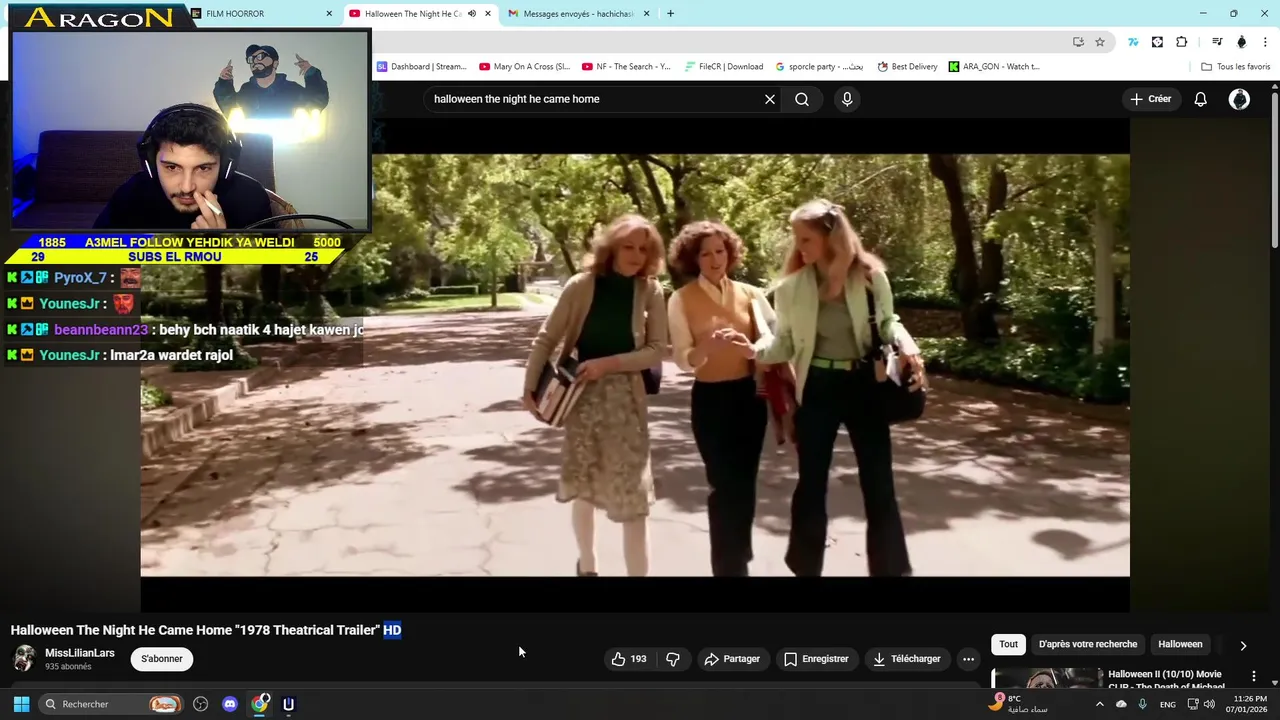Subscribe using the S'abonner button

click(x=162, y=659)
